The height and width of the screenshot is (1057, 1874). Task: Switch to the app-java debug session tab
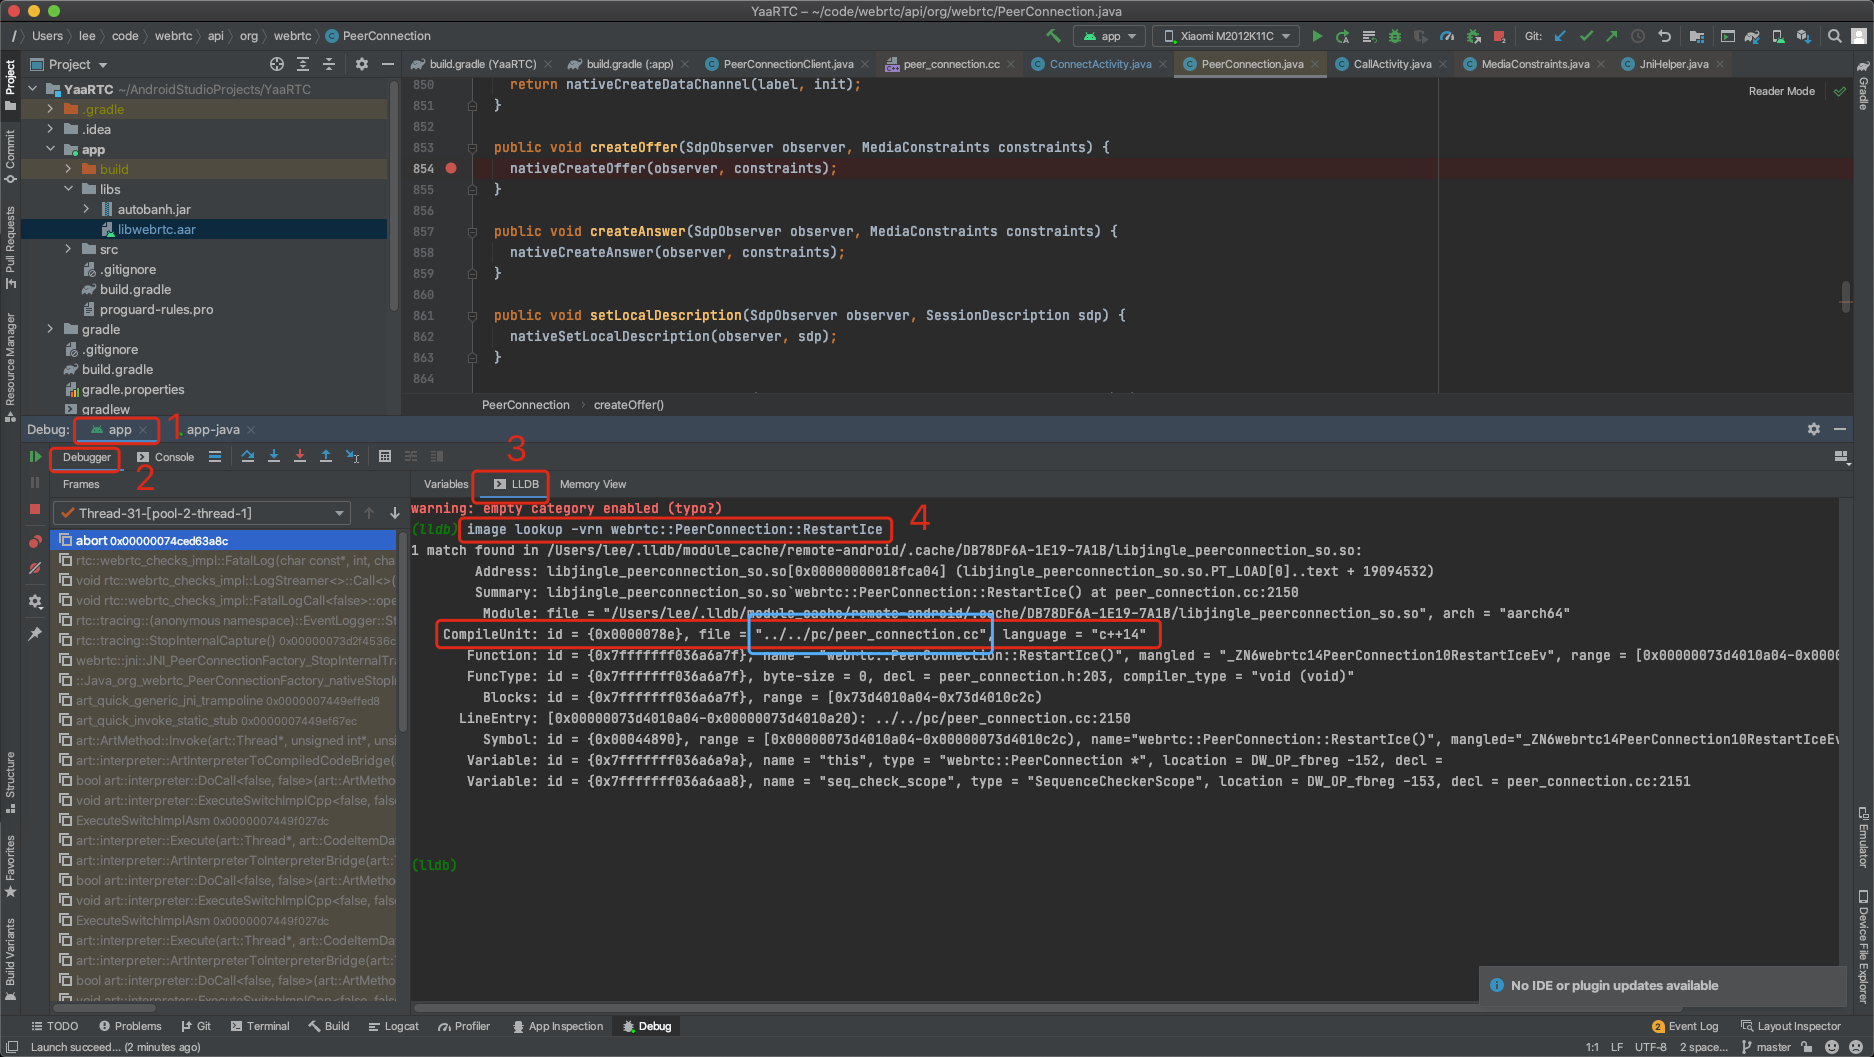(x=213, y=430)
